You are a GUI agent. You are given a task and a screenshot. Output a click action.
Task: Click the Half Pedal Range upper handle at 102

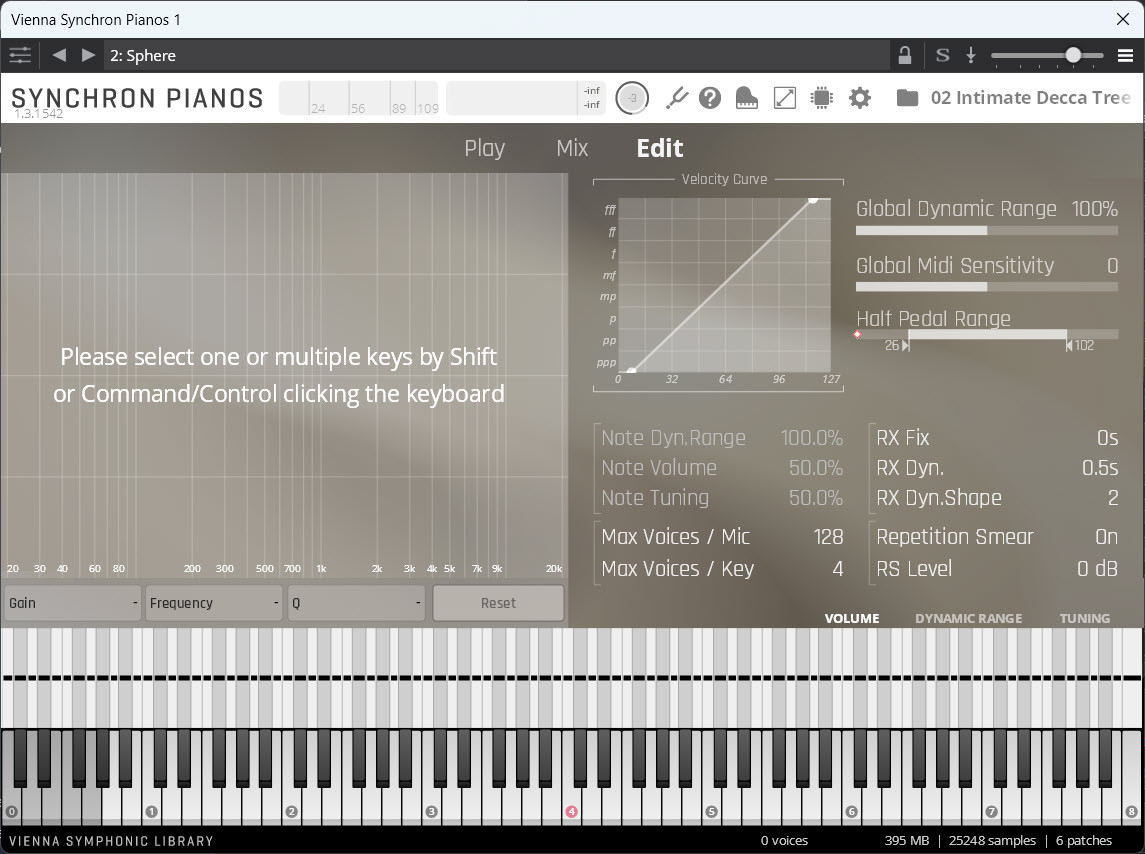[1069, 345]
